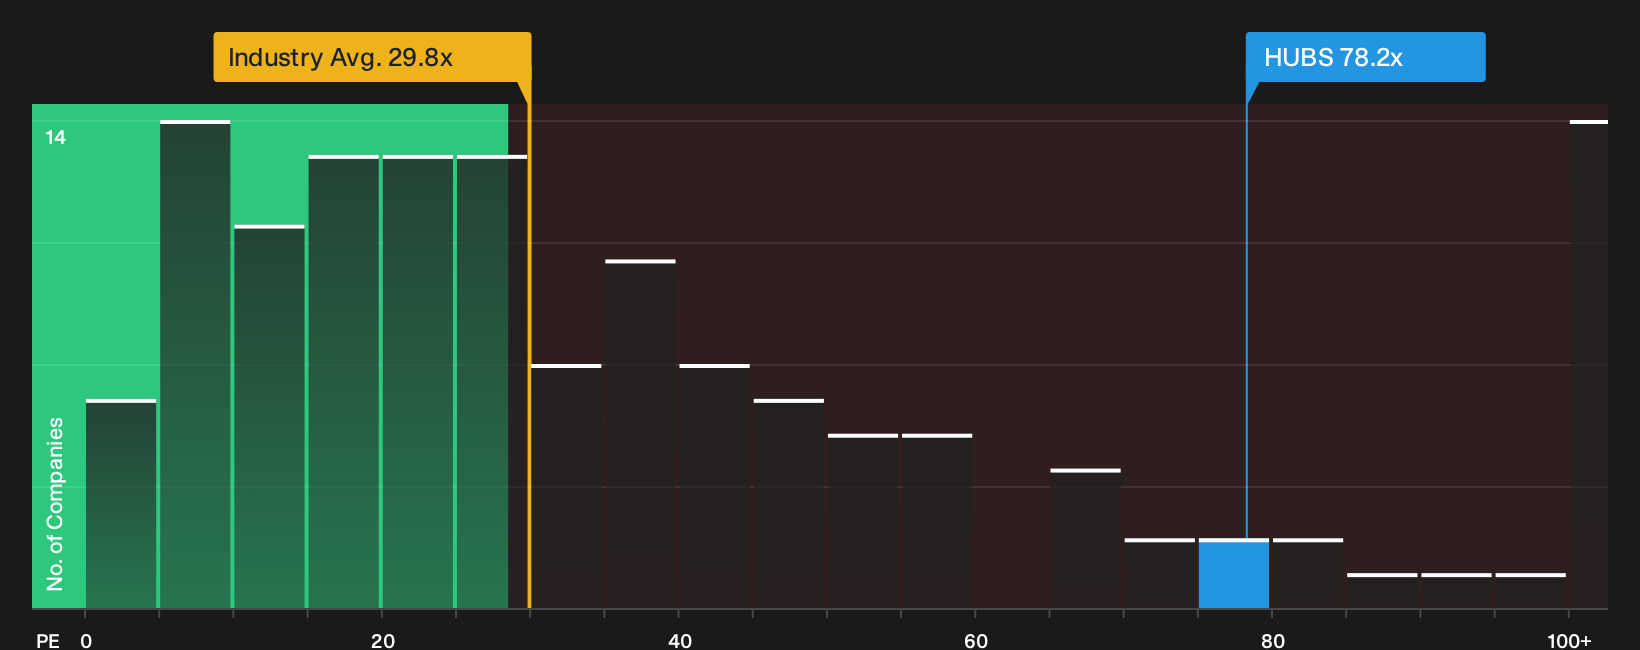The width and height of the screenshot is (1640, 650).
Task: Select the 65 to 70 PE bar
Action: [1085, 539]
